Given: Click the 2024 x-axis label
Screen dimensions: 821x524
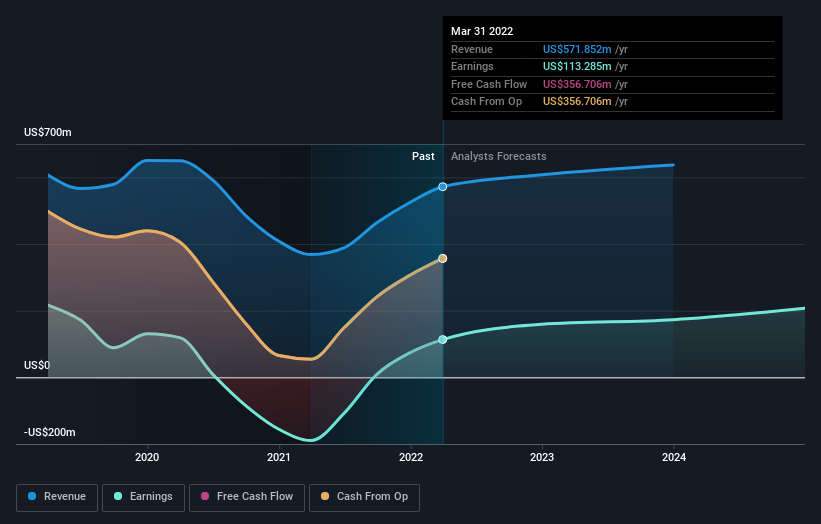Looking at the screenshot, I should (674, 458).
